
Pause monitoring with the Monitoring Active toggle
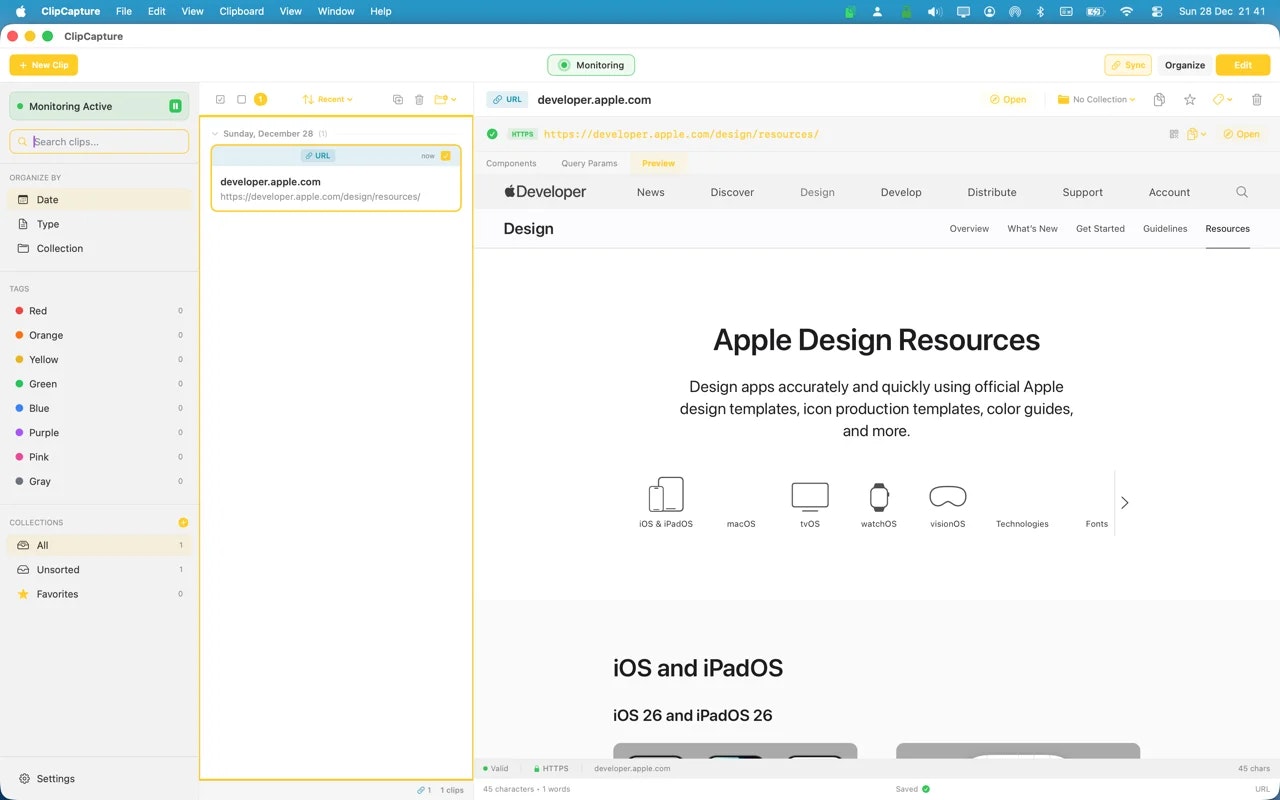click(x=175, y=105)
